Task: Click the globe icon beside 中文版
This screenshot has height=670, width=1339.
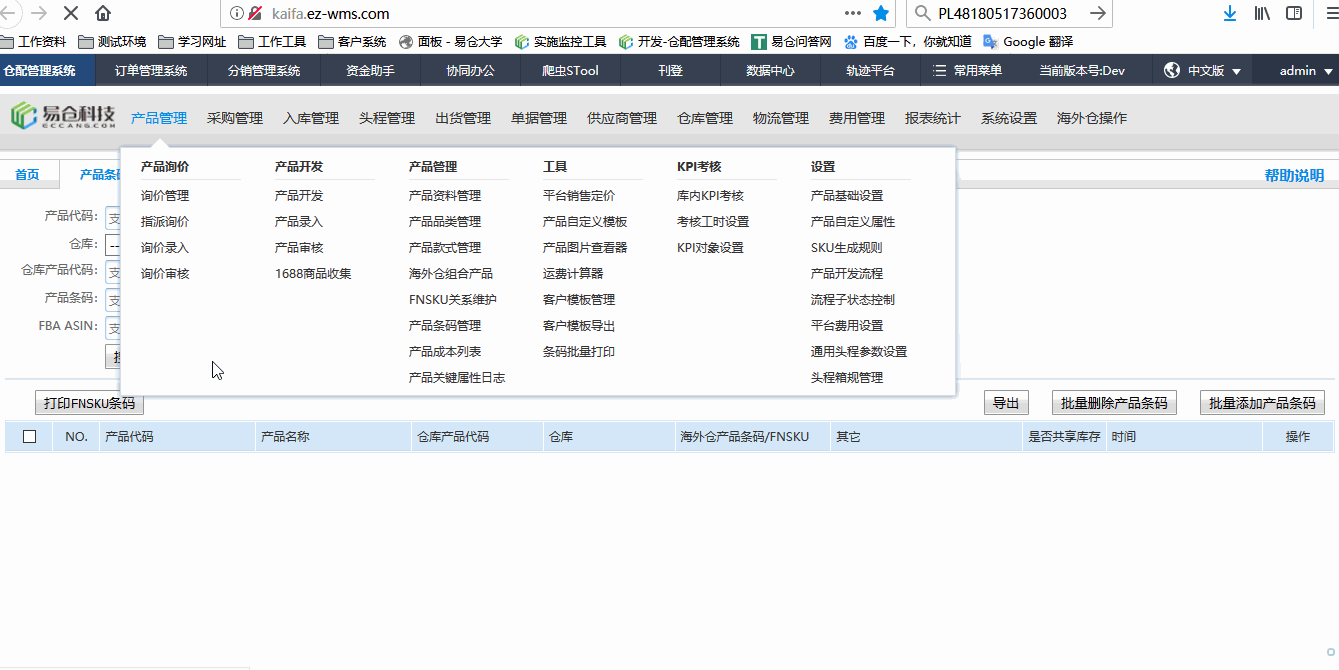Action: [1171, 70]
